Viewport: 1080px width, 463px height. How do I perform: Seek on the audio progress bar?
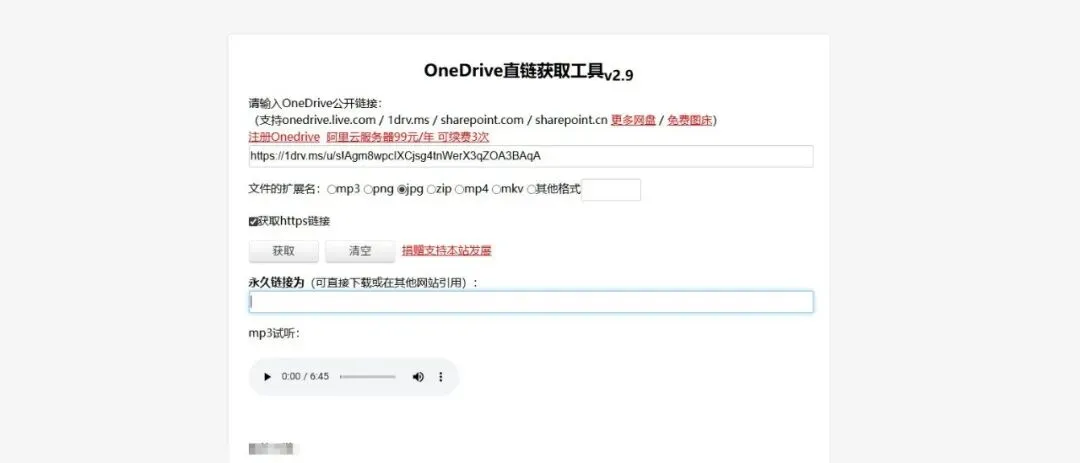pyautogui.click(x=368, y=377)
